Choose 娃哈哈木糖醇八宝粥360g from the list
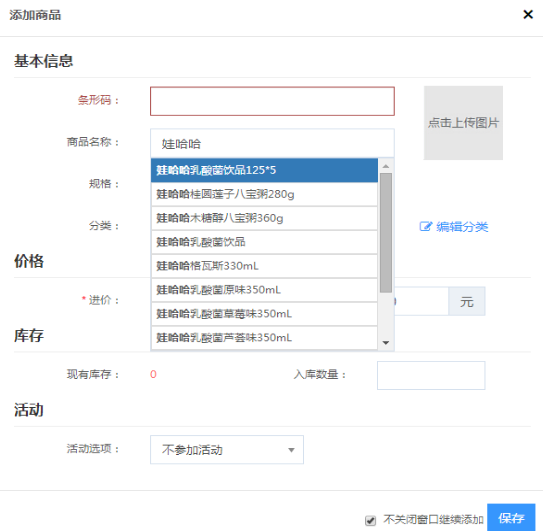 pos(264,218)
